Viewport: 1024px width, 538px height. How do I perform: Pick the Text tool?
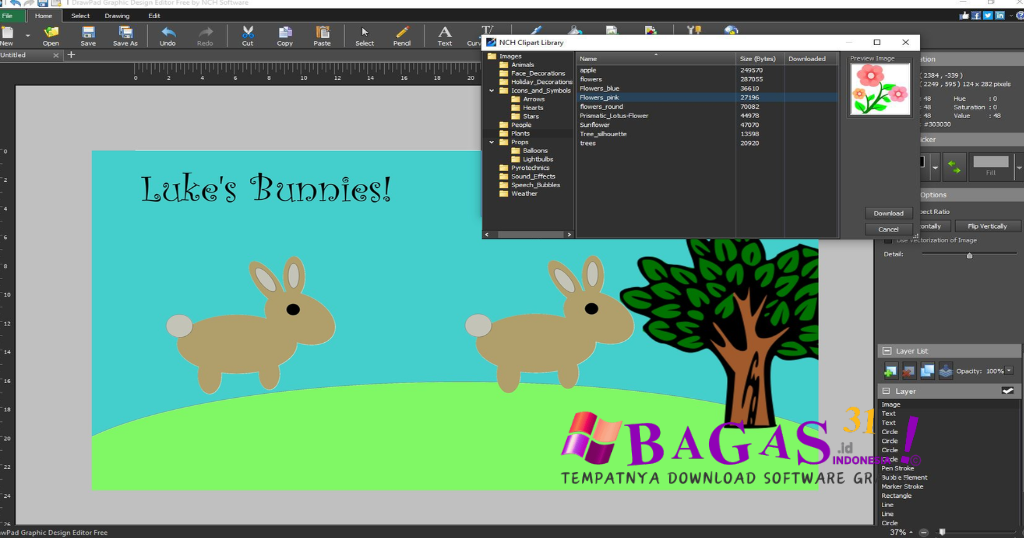pos(445,36)
